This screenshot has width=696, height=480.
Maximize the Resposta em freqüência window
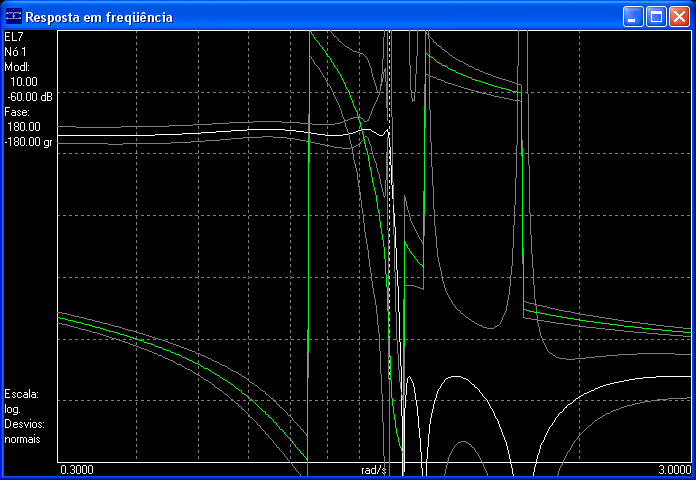point(656,17)
